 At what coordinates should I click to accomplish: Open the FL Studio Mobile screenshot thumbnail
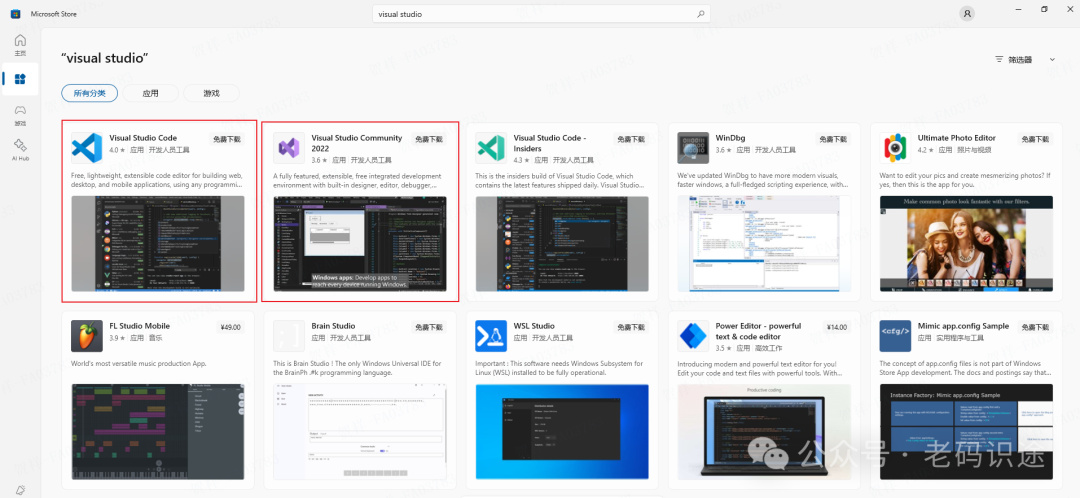158,432
